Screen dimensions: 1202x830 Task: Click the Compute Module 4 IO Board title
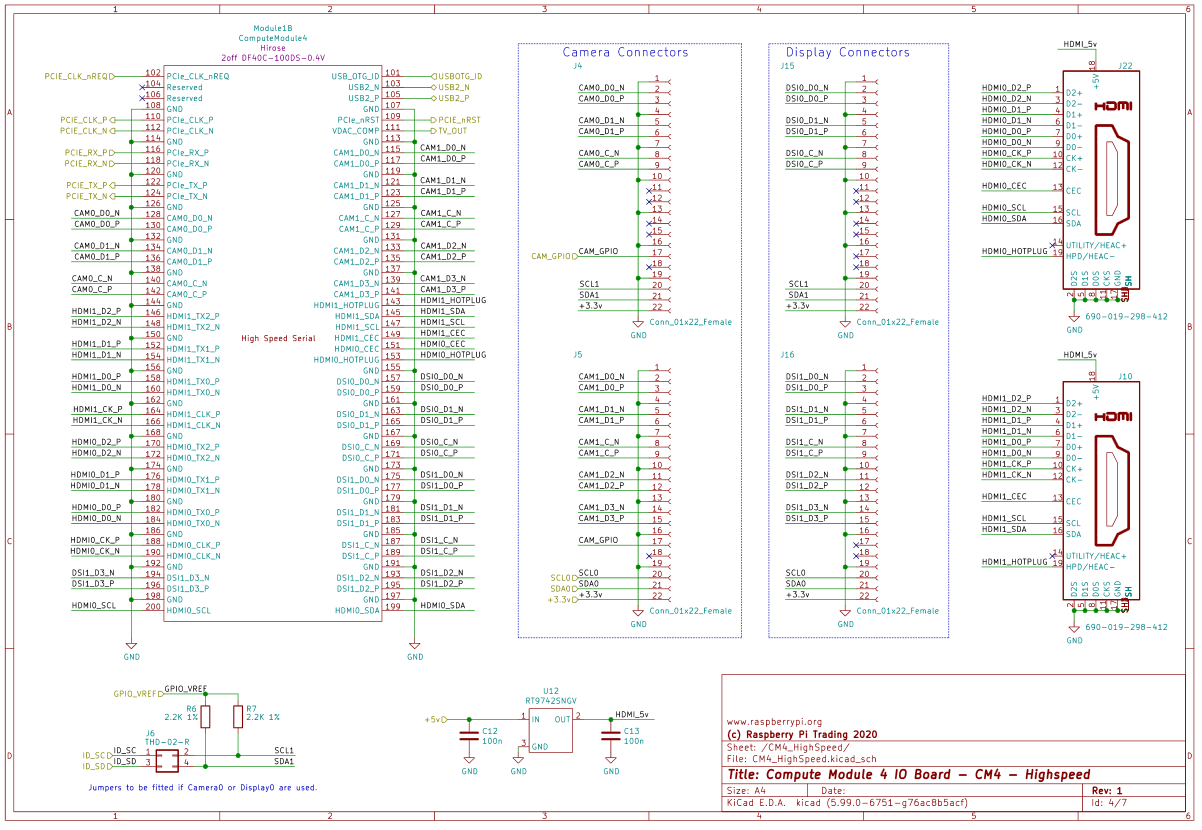pos(908,774)
